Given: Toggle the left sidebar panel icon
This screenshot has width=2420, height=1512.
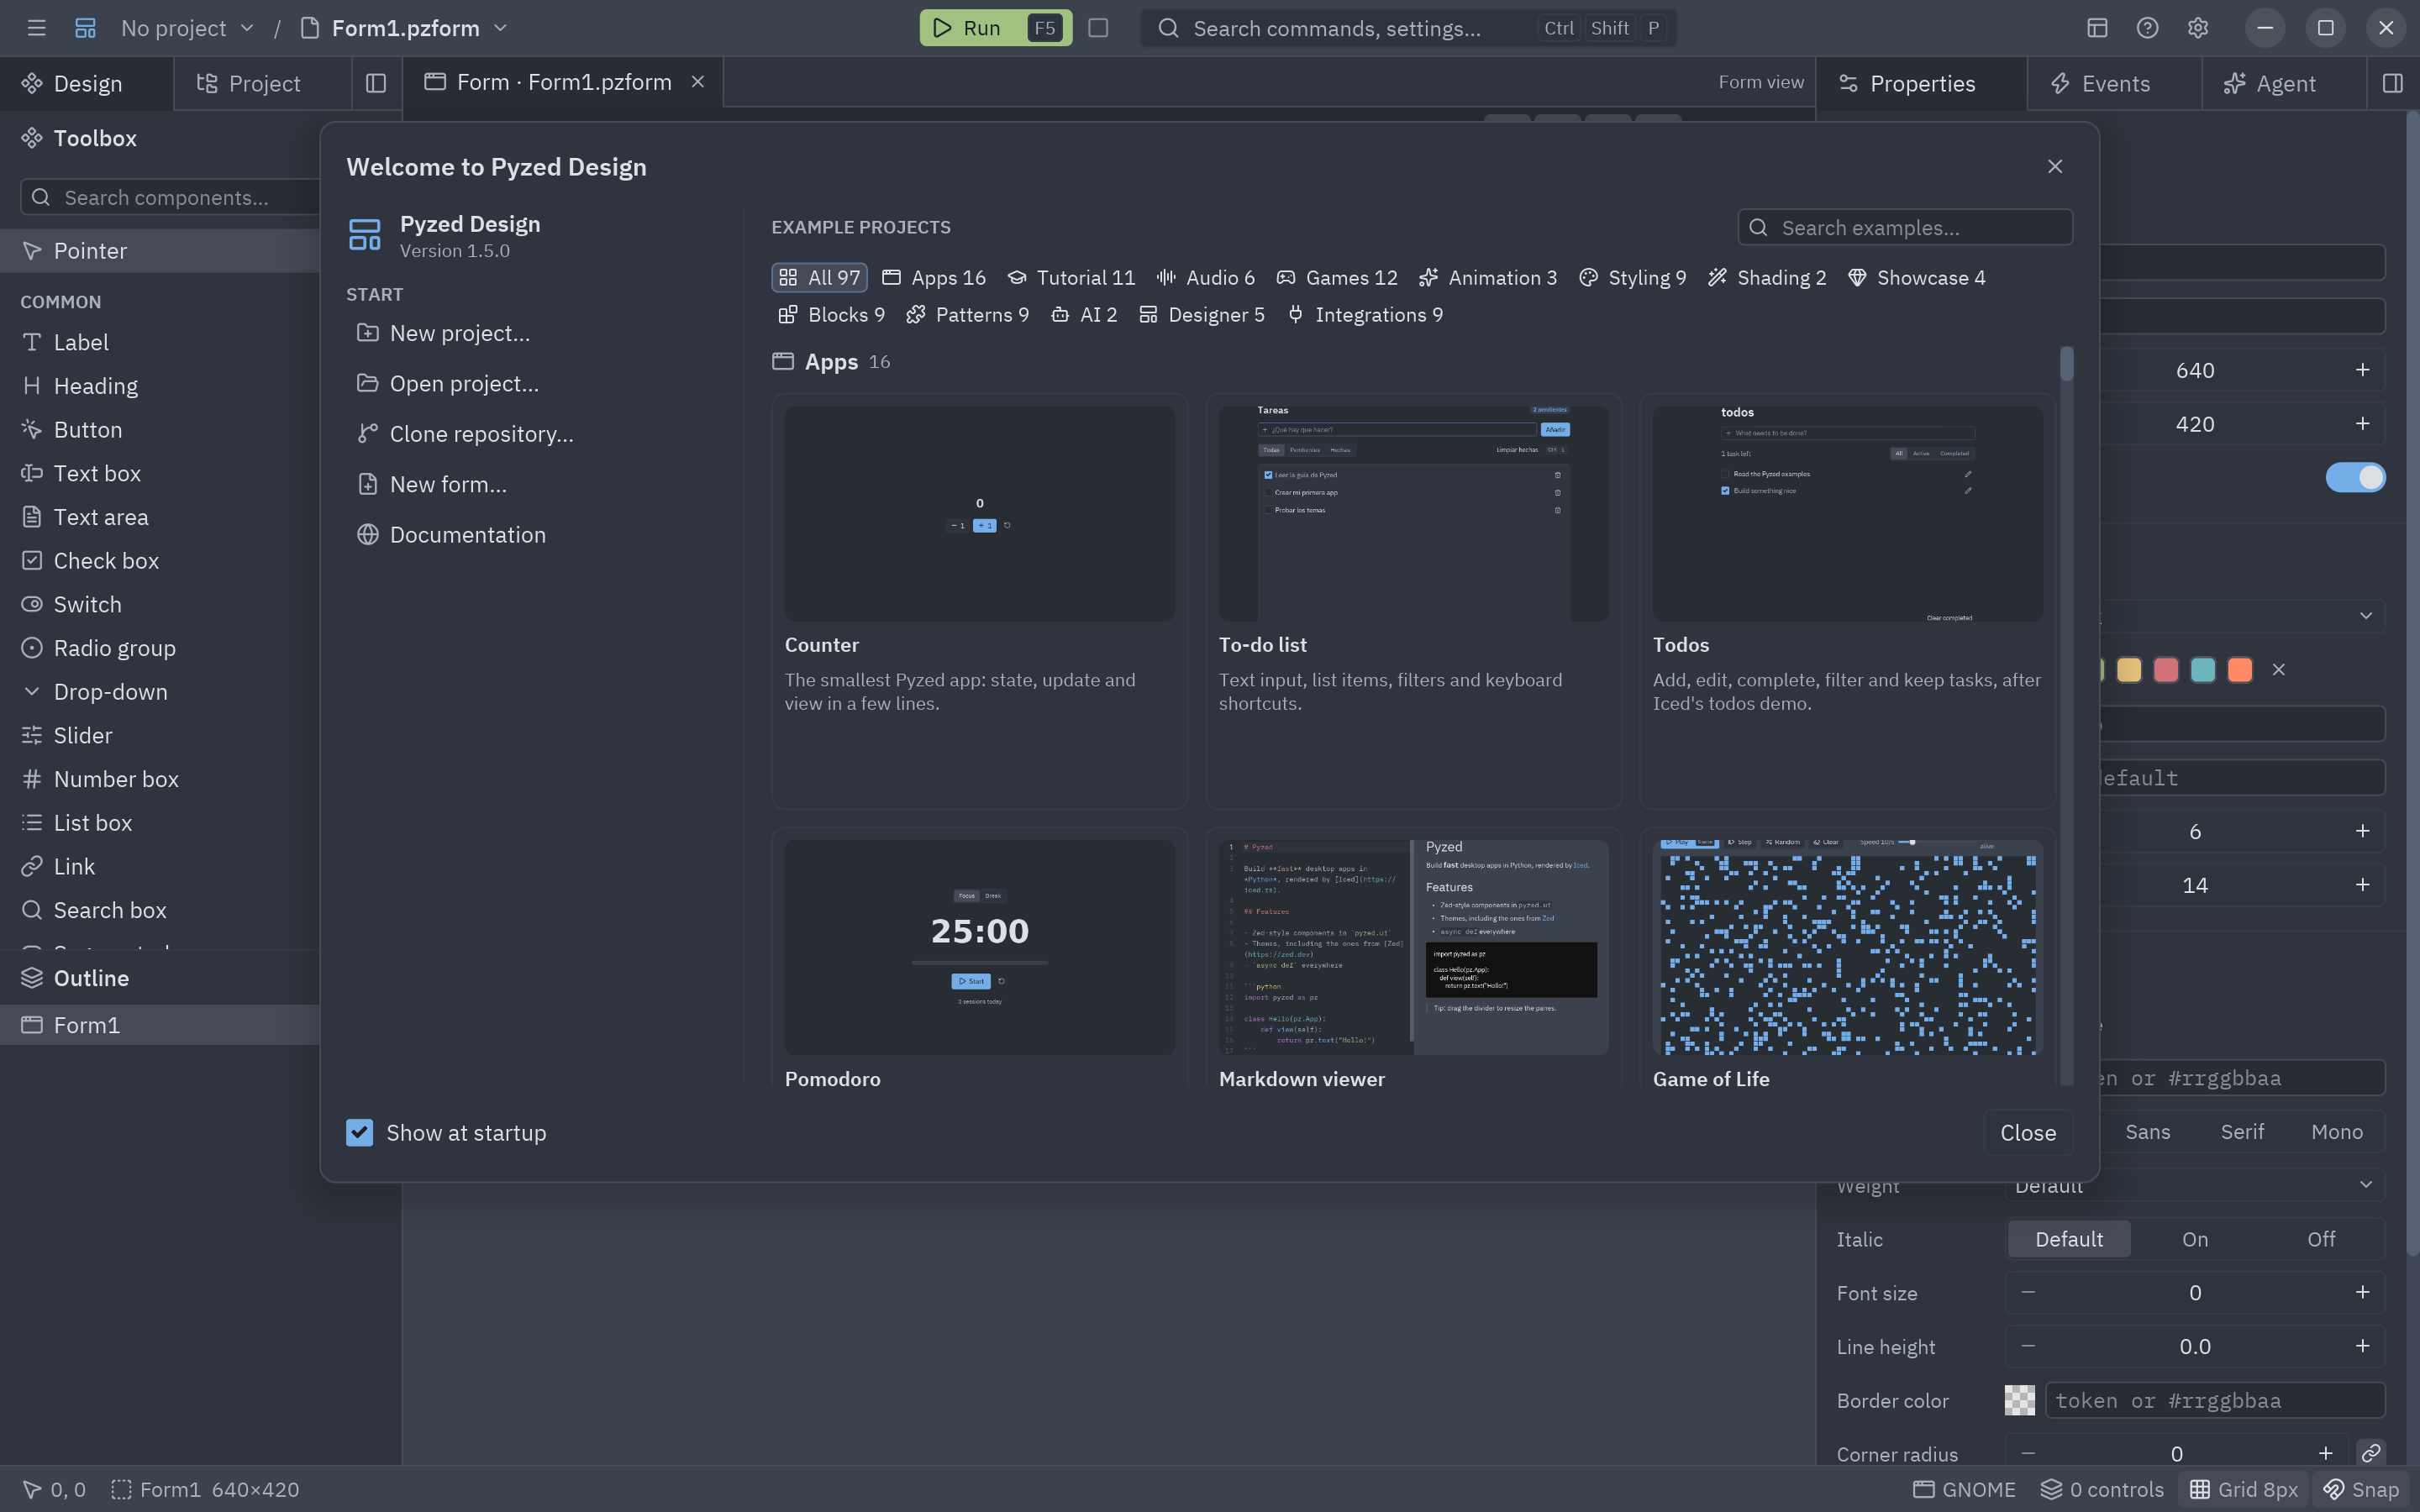Looking at the screenshot, I should click(376, 83).
